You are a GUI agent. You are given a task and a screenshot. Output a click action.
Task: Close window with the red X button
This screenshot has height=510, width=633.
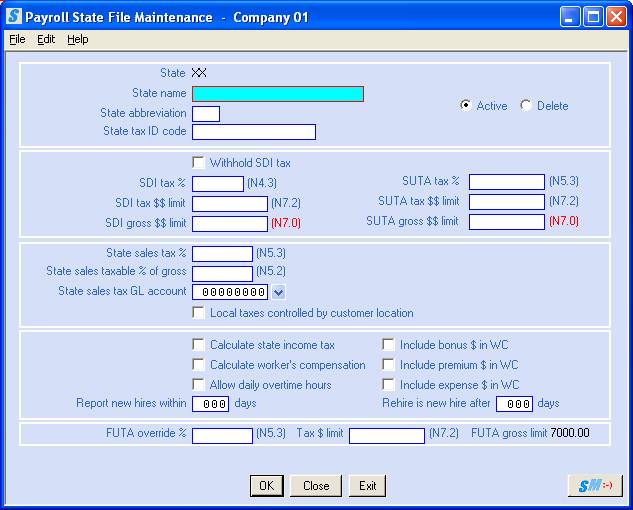pyautogui.click(x=616, y=17)
